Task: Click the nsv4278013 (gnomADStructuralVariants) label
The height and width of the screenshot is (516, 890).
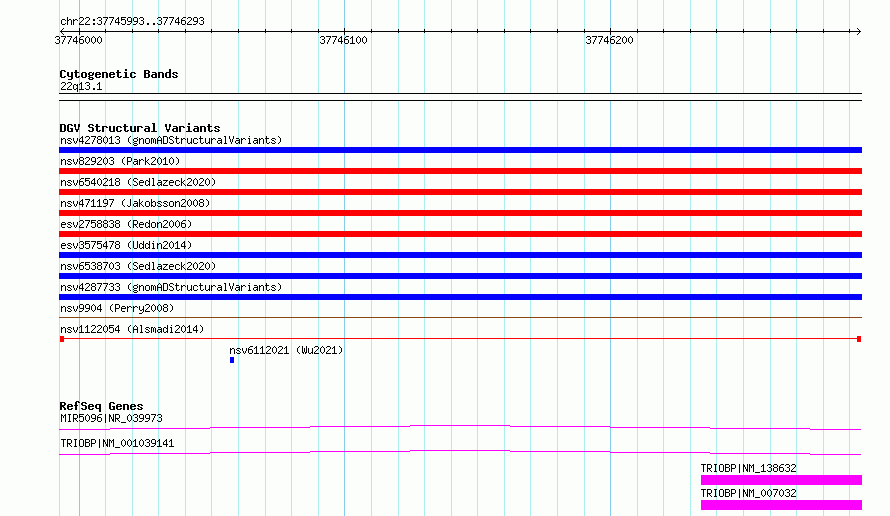Action: [171, 140]
